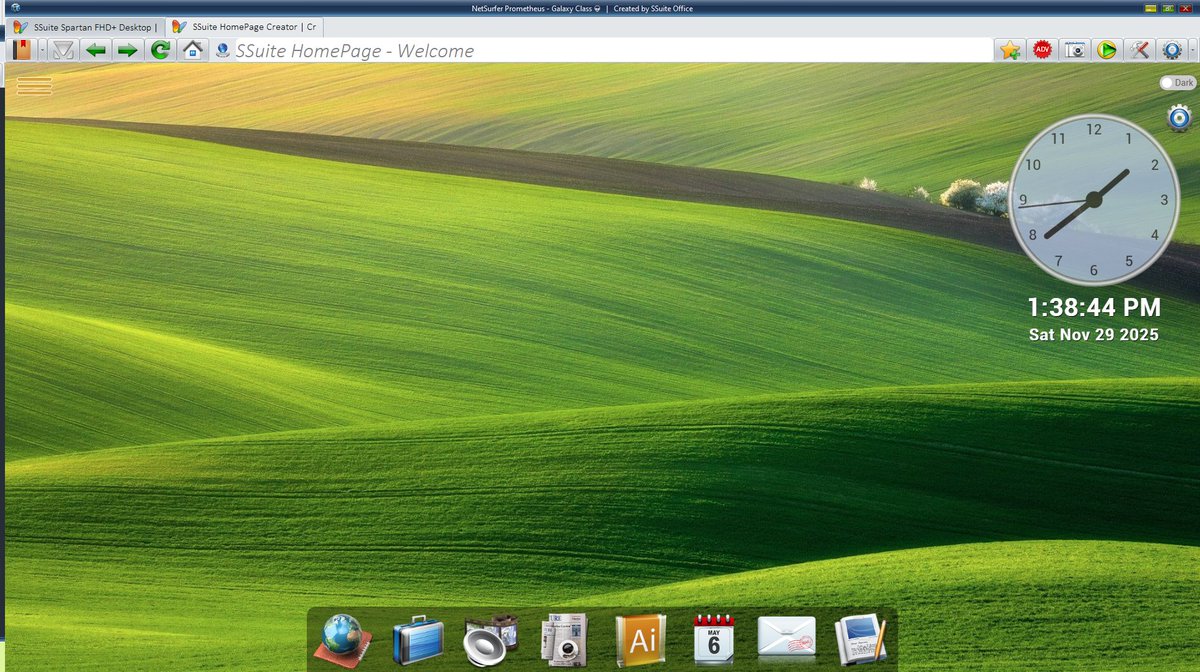The image size is (1200, 672).
Task: Go to the home page icon
Action: (x=191, y=49)
